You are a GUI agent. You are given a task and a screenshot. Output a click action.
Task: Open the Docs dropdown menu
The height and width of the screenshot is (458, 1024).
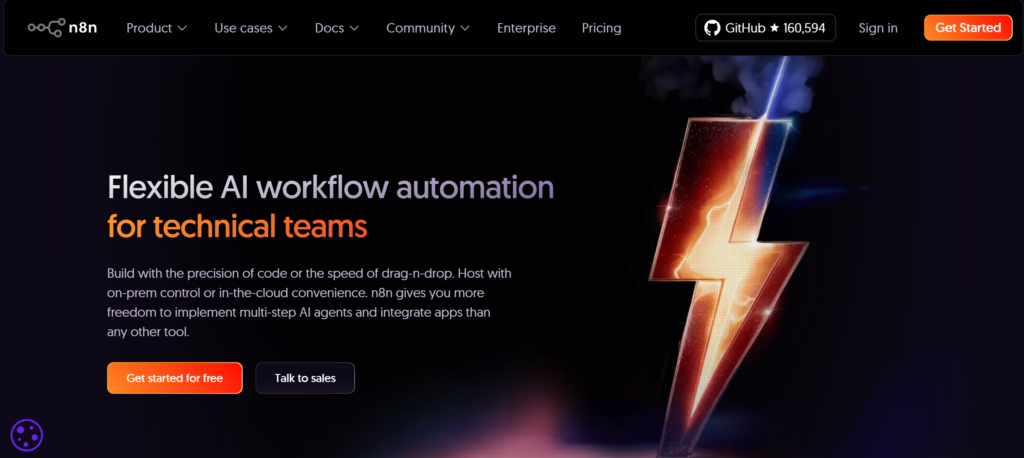pyautogui.click(x=337, y=28)
